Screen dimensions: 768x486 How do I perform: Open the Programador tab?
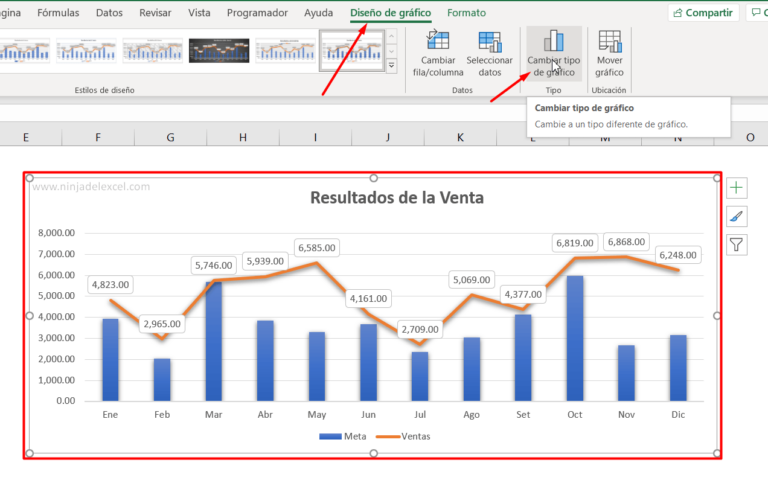tap(257, 13)
